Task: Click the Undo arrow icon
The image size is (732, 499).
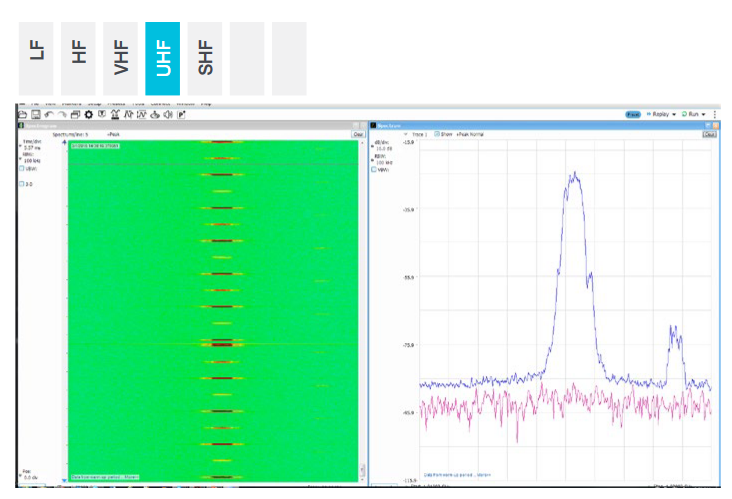Action: coord(48,115)
